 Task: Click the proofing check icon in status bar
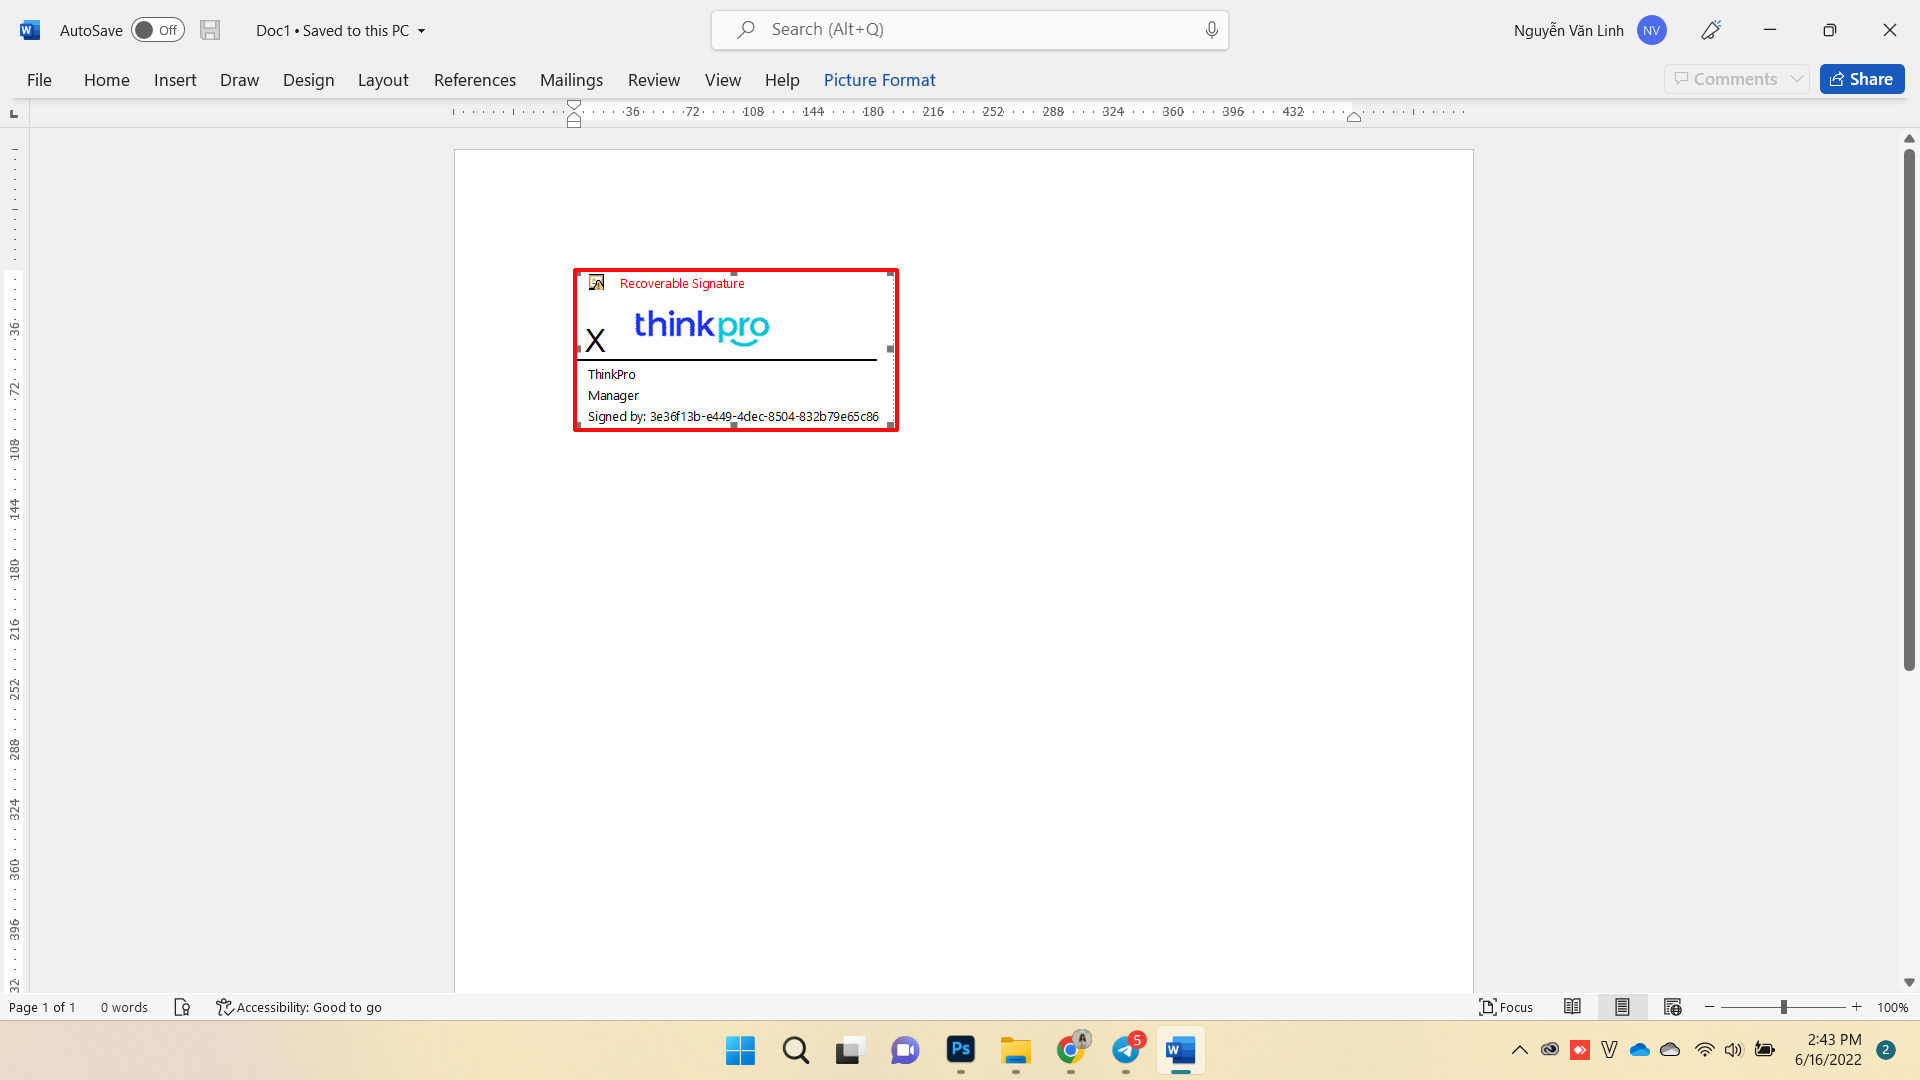(x=182, y=1007)
